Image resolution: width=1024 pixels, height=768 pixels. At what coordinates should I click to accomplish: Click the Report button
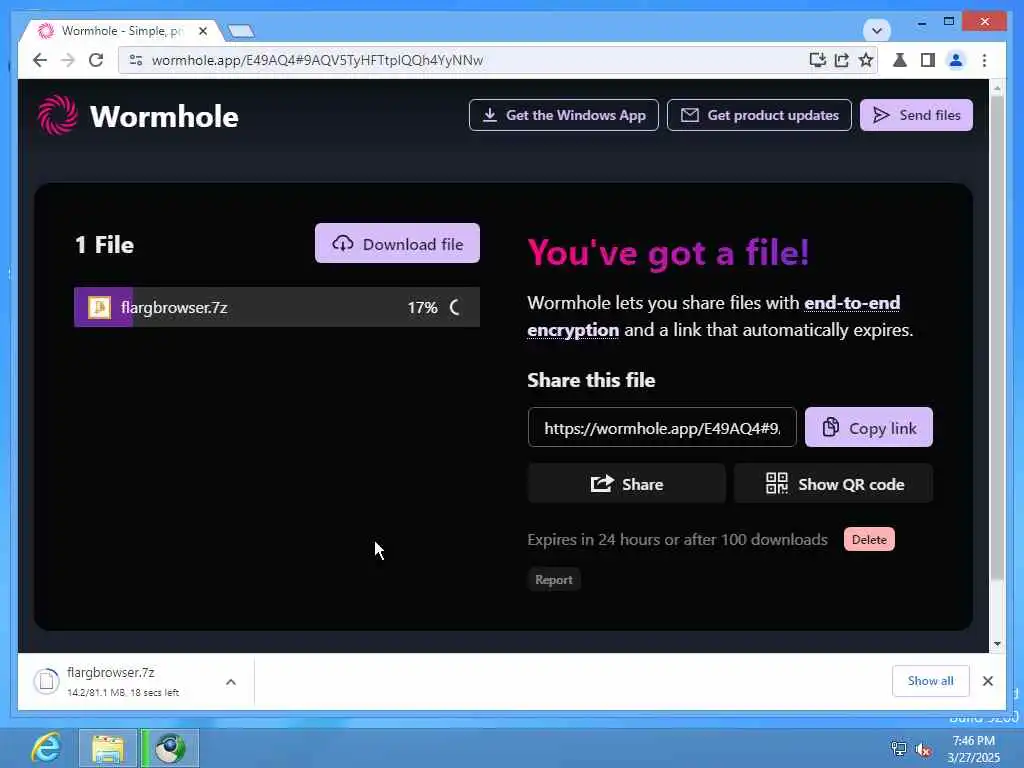(554, 580)
